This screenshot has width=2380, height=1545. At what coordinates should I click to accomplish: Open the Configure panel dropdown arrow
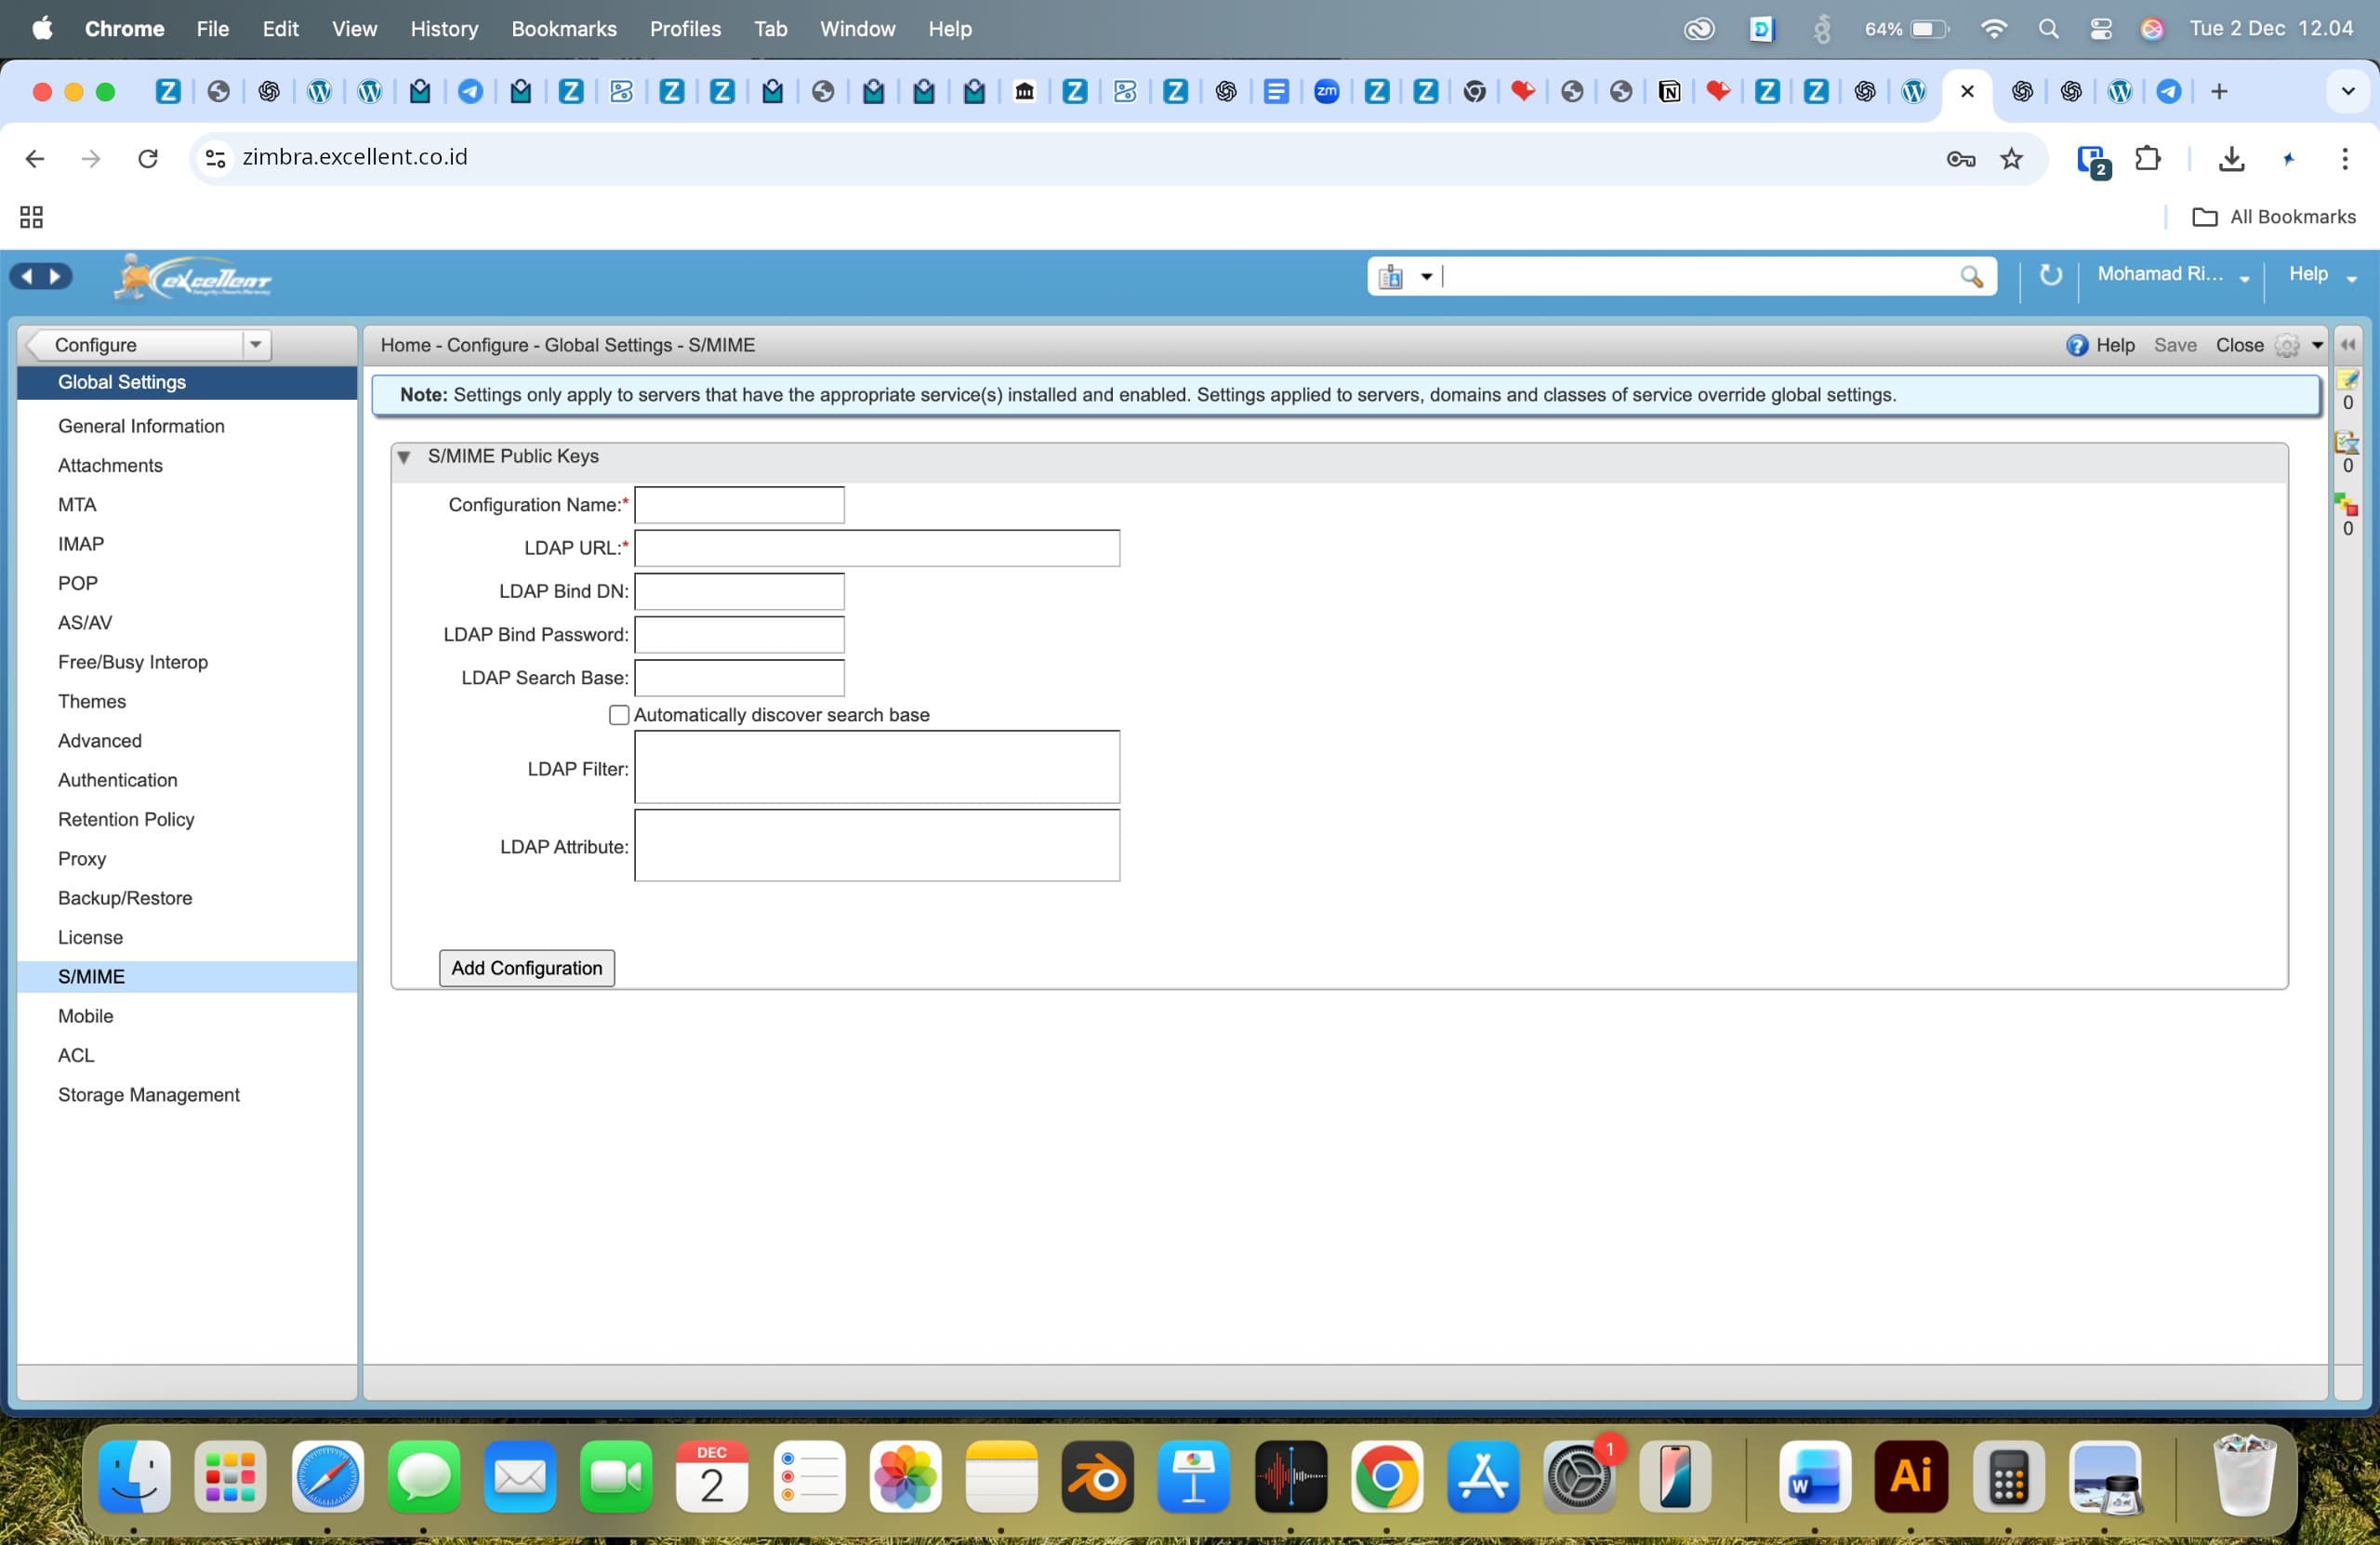click(256, 345)
